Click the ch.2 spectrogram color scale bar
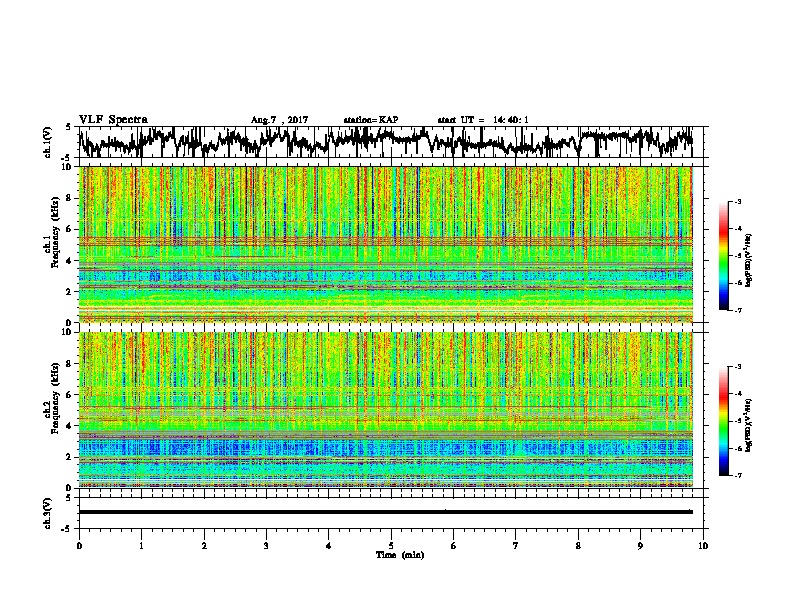The height and width of the screenshot is (612, 792). click(x=724, y=421)
